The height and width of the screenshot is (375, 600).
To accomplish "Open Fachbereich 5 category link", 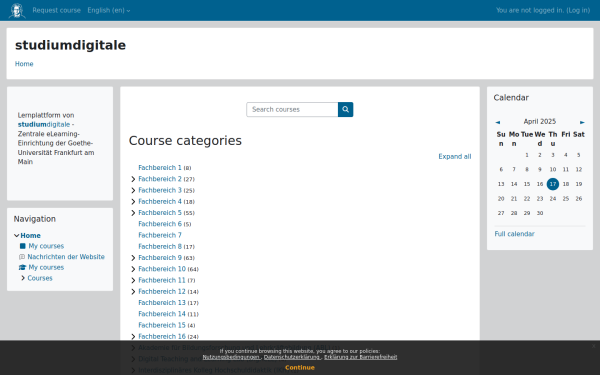I will [x=160, y=213].
